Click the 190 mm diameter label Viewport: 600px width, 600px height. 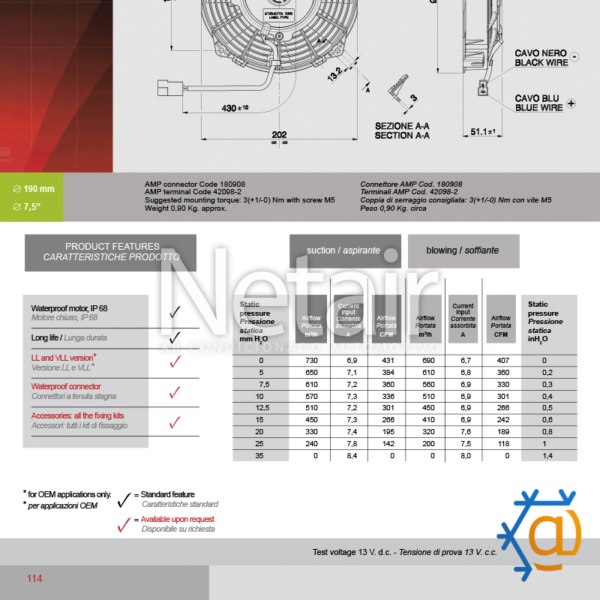tap(40, 188)
